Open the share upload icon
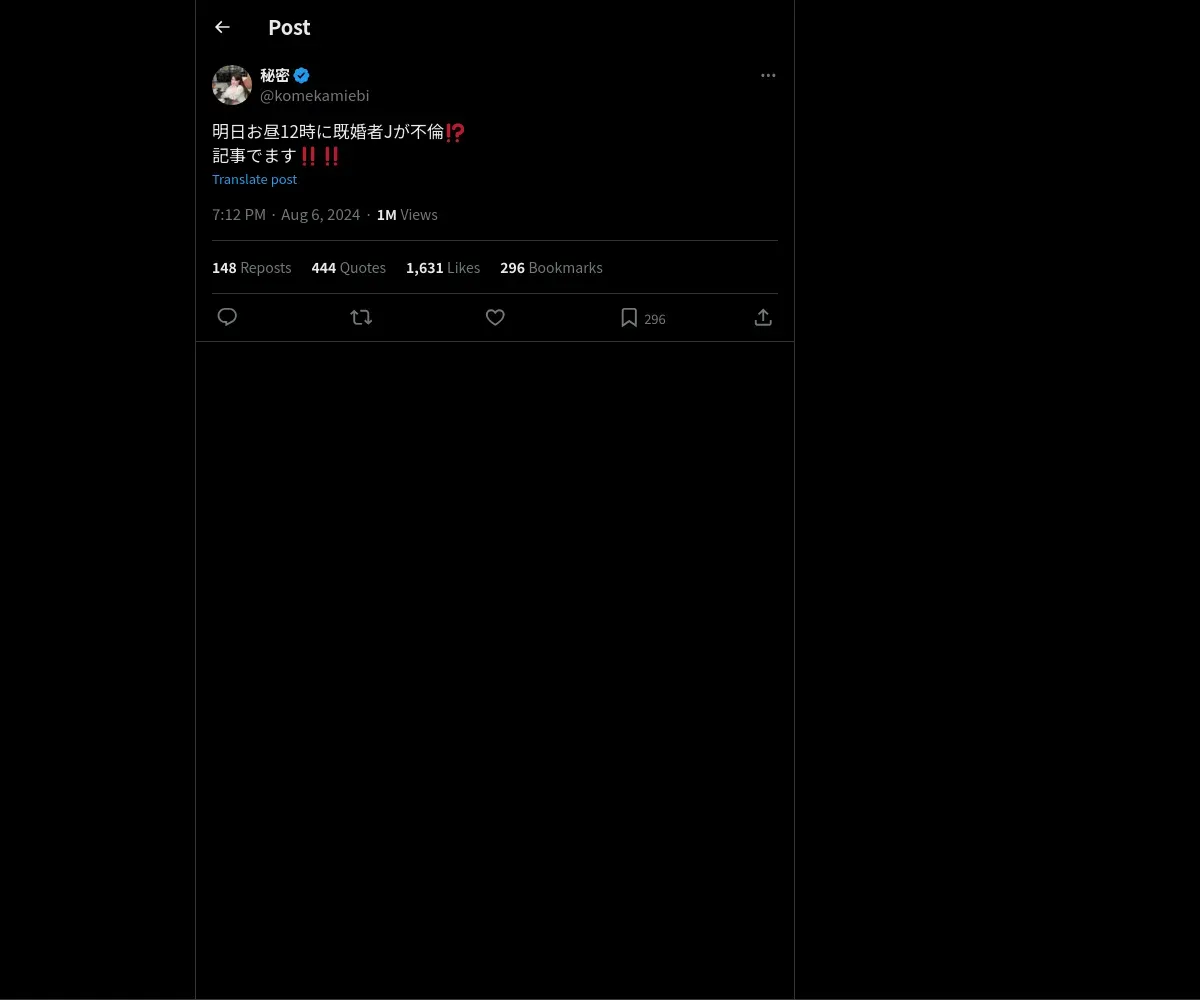 click(x=763, y=317)
